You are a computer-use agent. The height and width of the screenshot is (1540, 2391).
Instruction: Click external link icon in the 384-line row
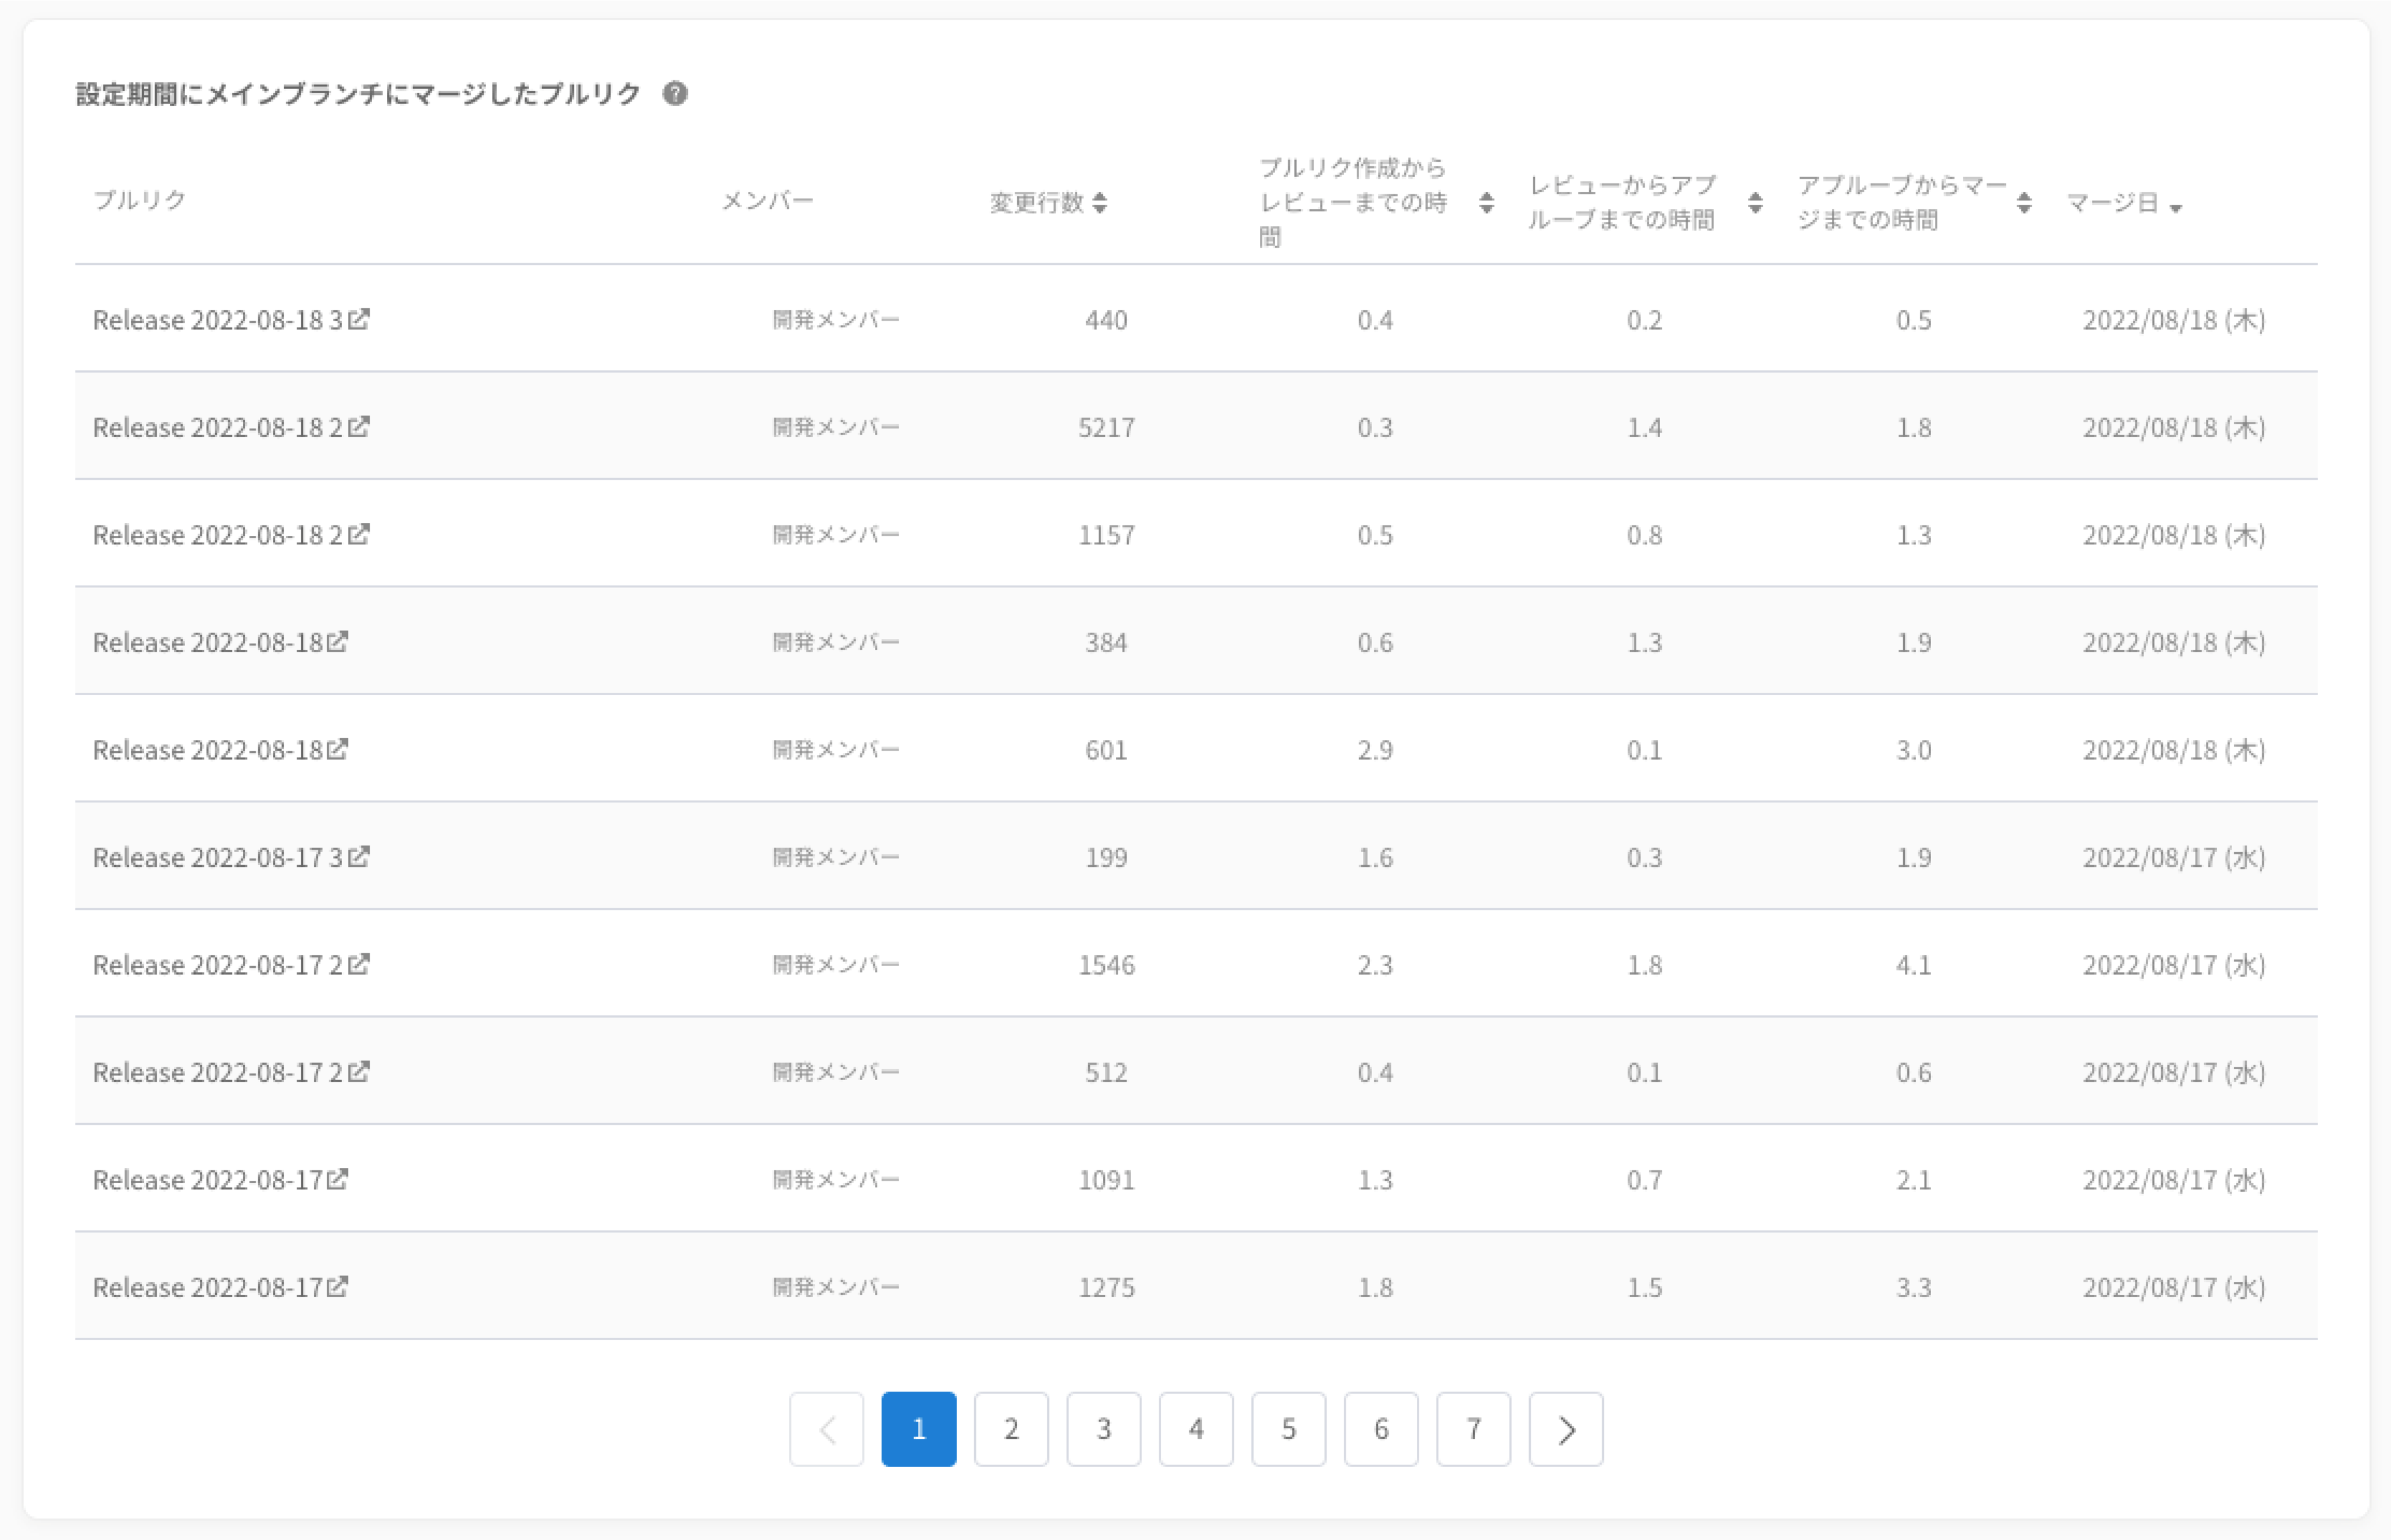(x=337, y=641)
